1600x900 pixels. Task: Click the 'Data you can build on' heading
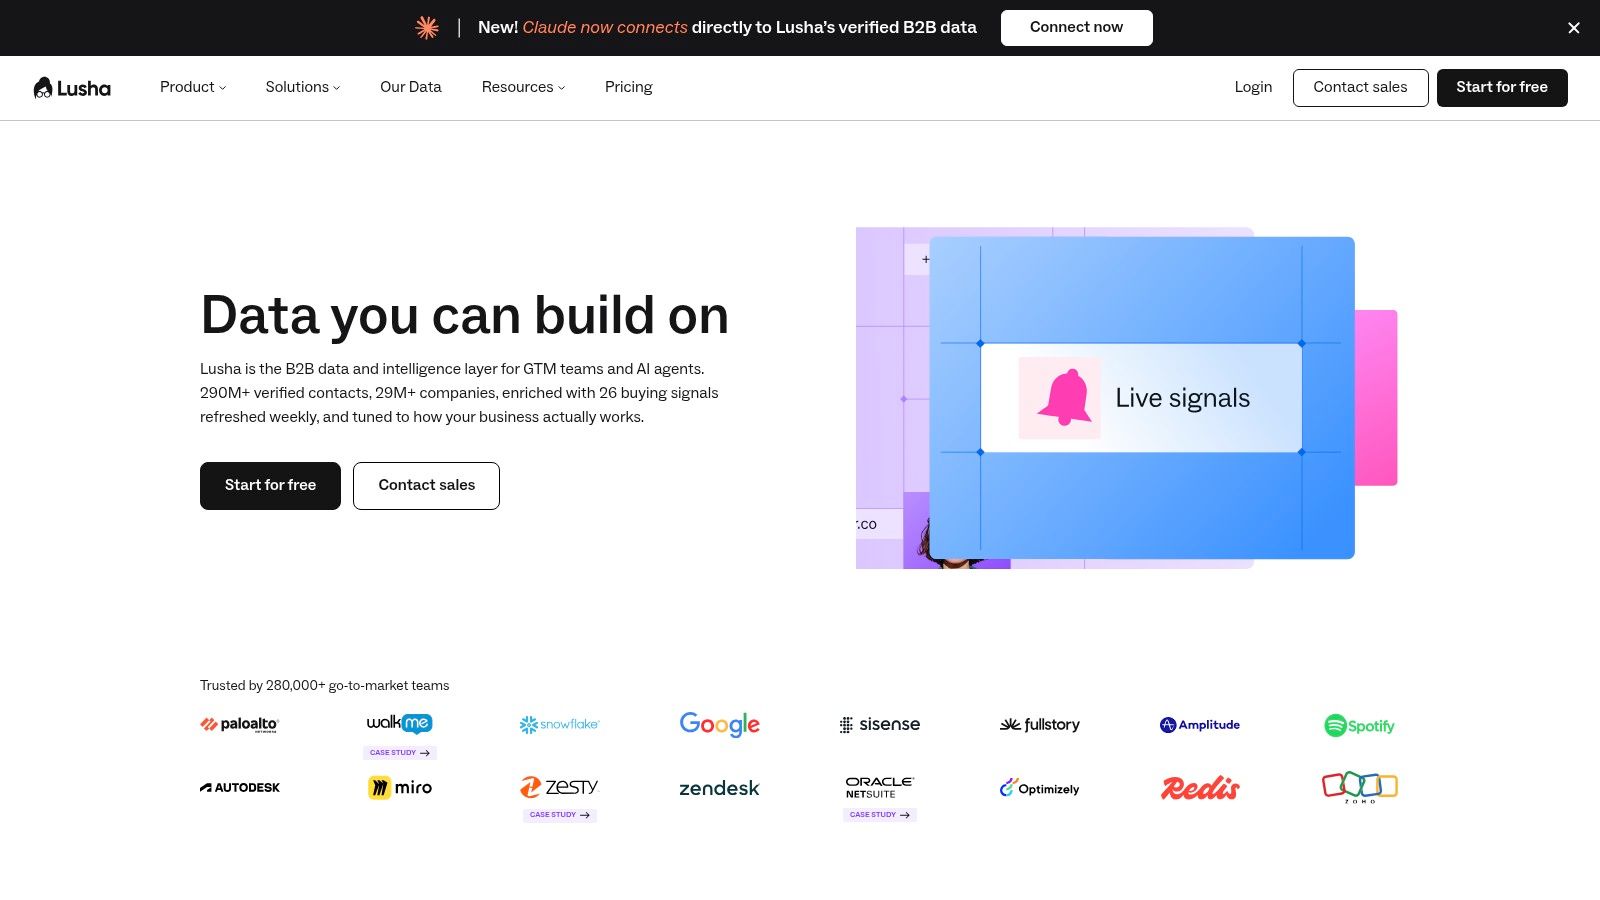pyautogui.click(x=464, y=315)
